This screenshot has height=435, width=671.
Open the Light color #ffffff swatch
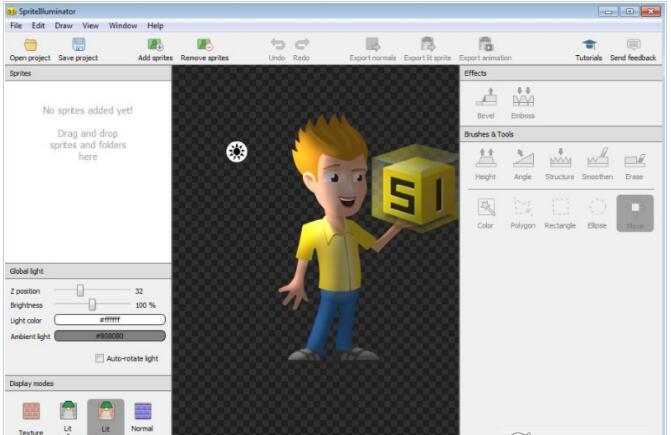[110, 320]
